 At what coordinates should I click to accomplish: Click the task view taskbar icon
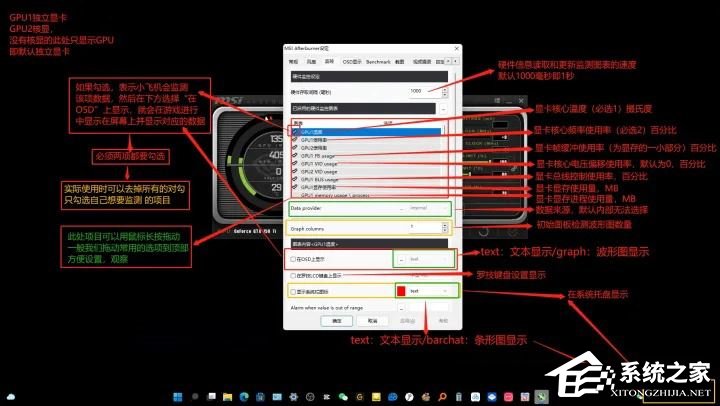coord(211,396)
